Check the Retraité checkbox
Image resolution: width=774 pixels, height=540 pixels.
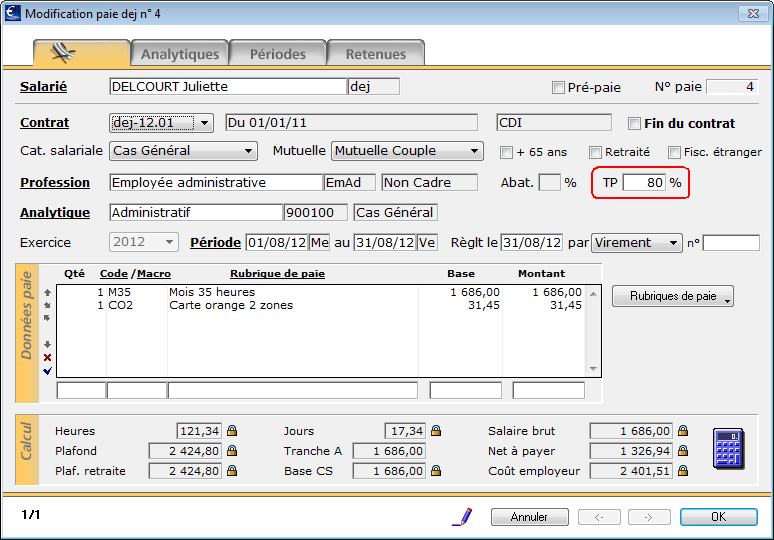coord(595,152)
